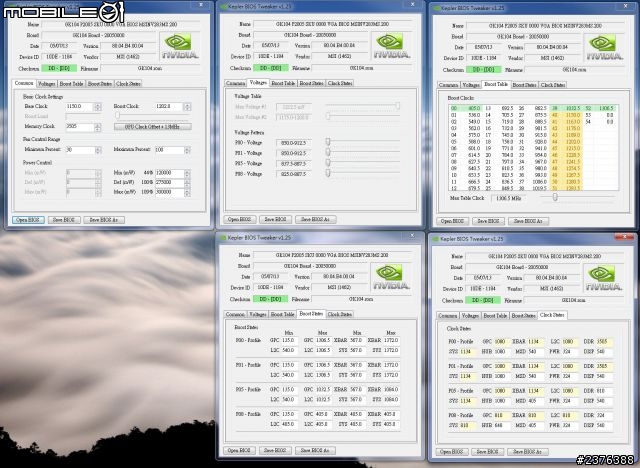
Task: Select entry 52 in the Boost Clocks table
Action: (x=600, y=109)
